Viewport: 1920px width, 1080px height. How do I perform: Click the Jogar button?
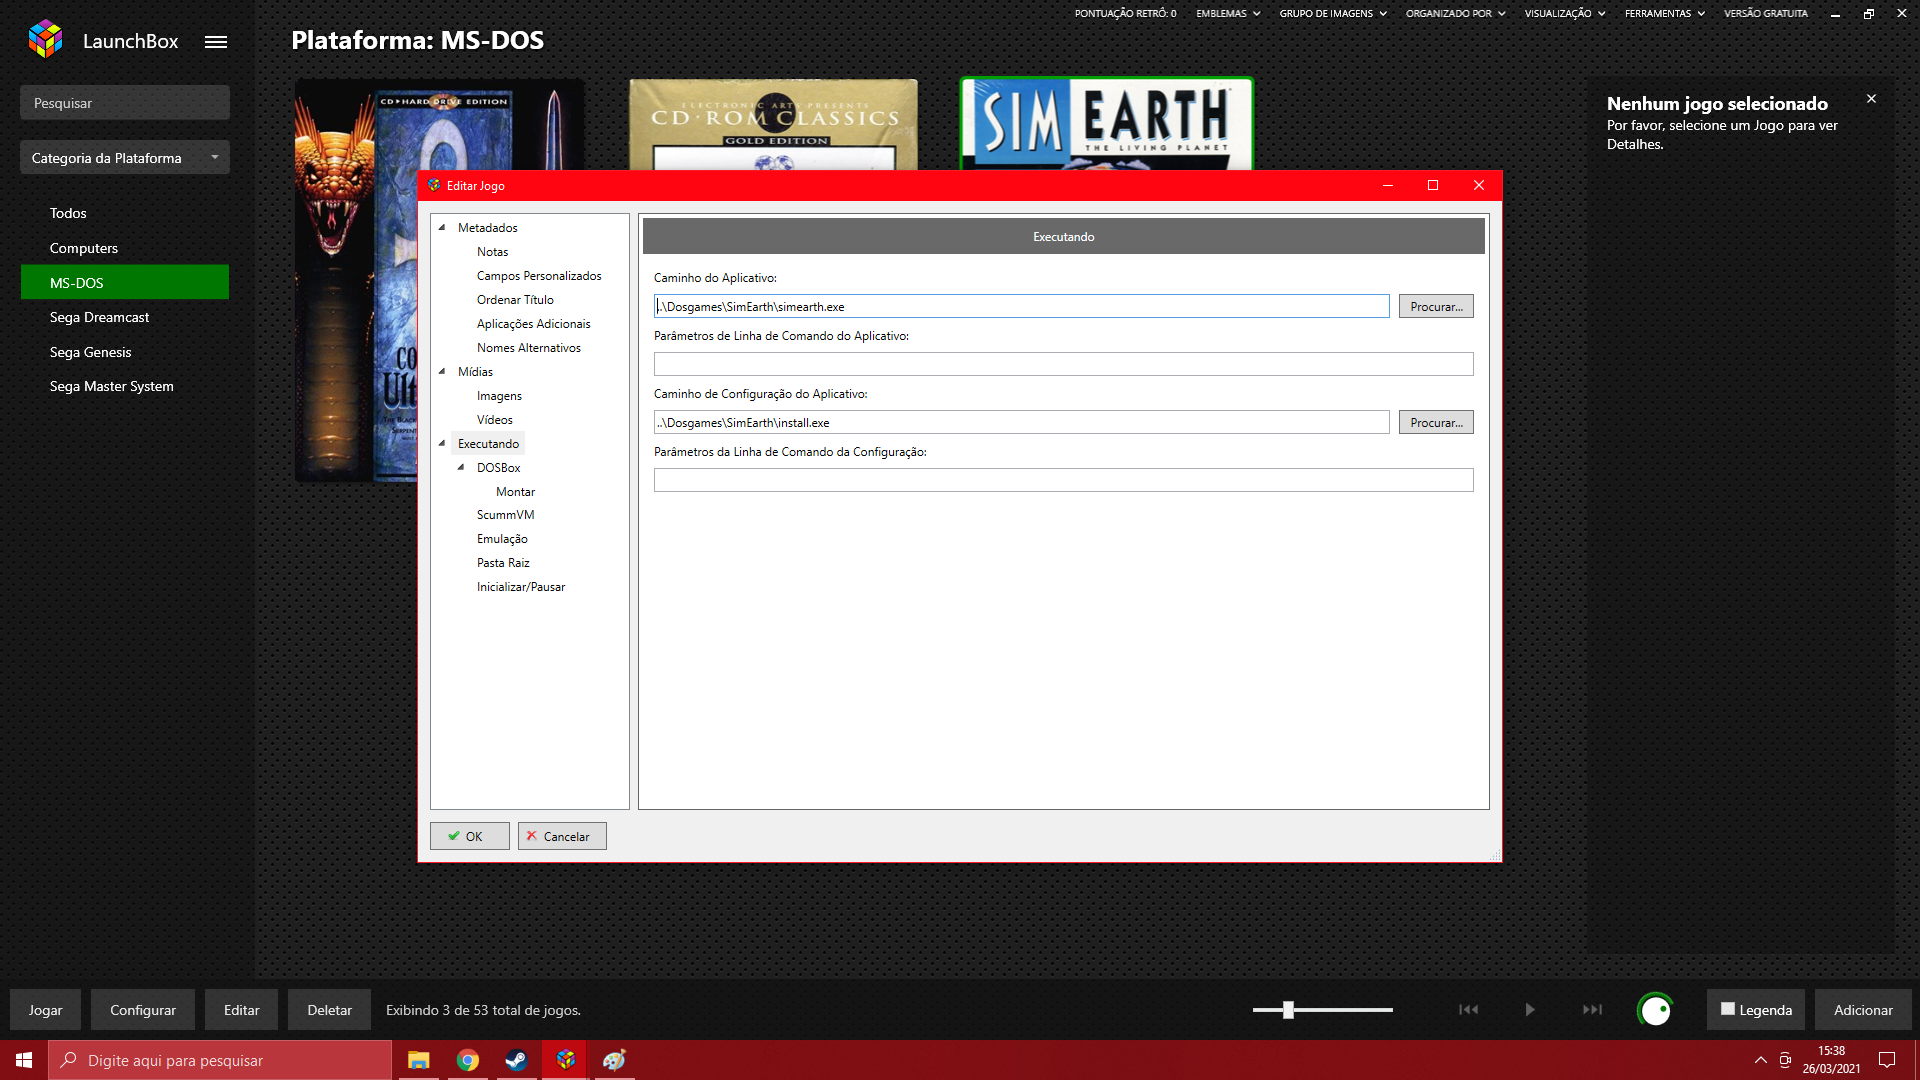[45, 1010]
